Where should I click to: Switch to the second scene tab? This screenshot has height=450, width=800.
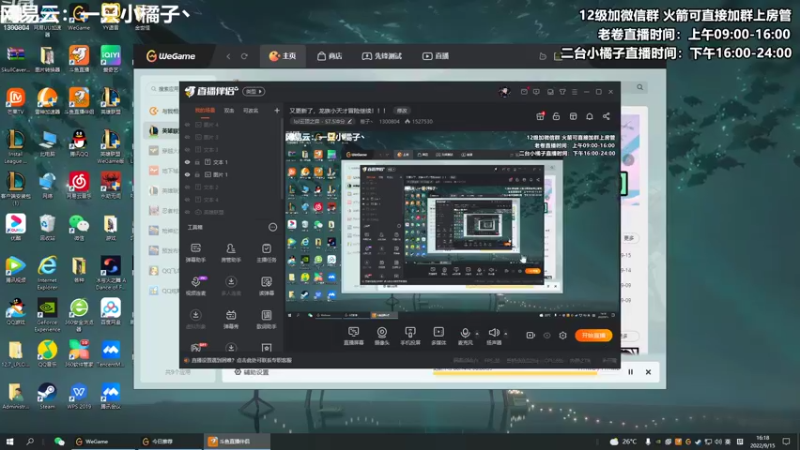[229, 111]
